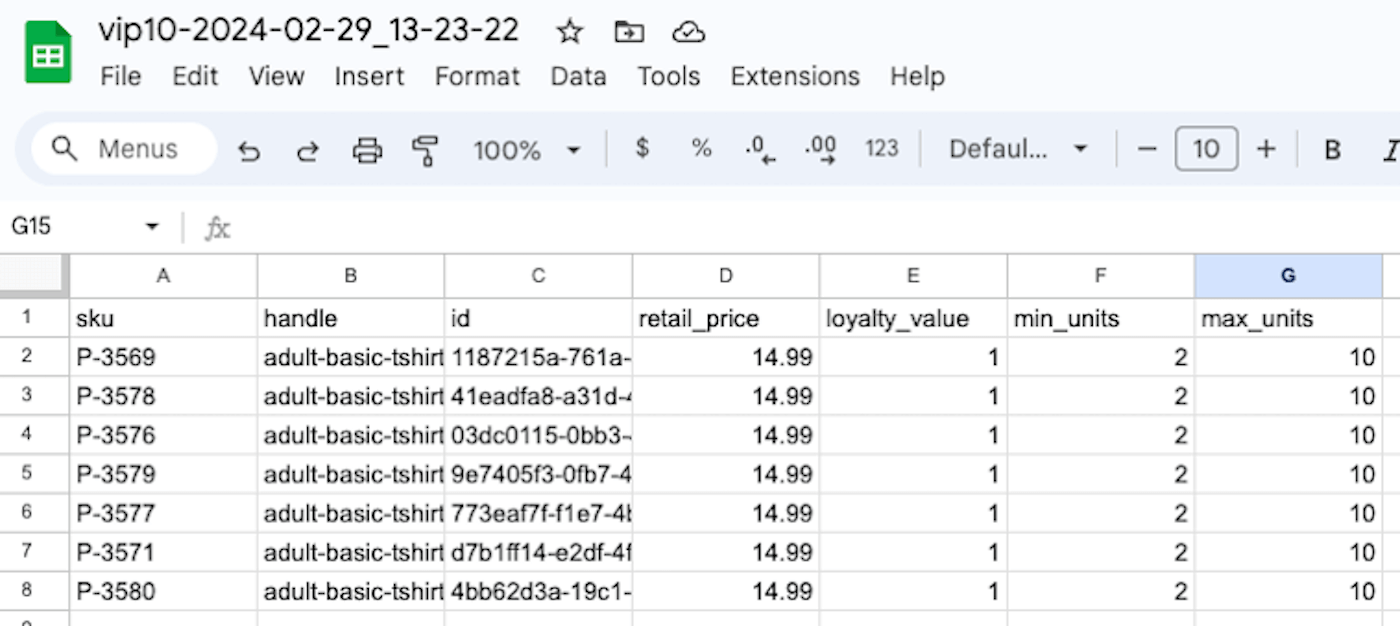Select cell with sku P-3580

coord(163,591)
